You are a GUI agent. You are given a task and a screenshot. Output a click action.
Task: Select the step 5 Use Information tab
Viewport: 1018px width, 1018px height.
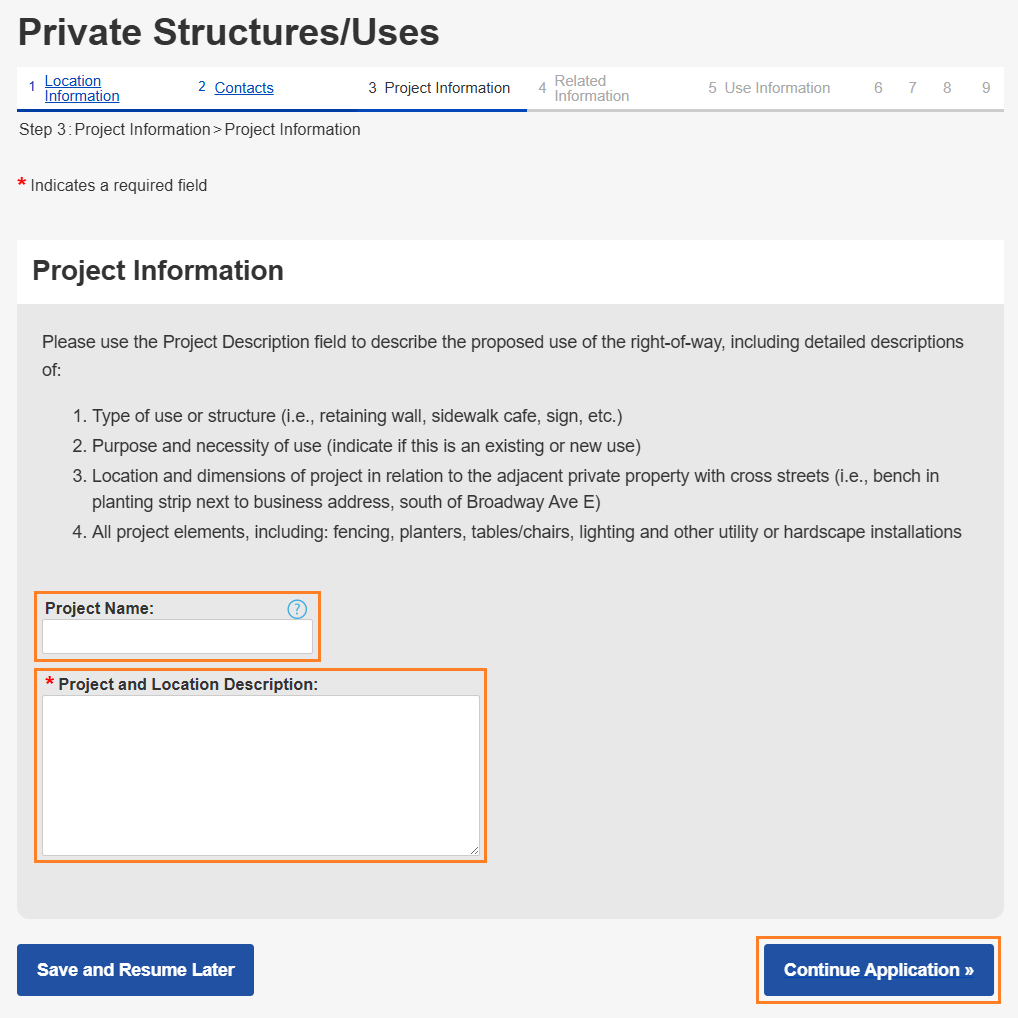coord(776,88)
